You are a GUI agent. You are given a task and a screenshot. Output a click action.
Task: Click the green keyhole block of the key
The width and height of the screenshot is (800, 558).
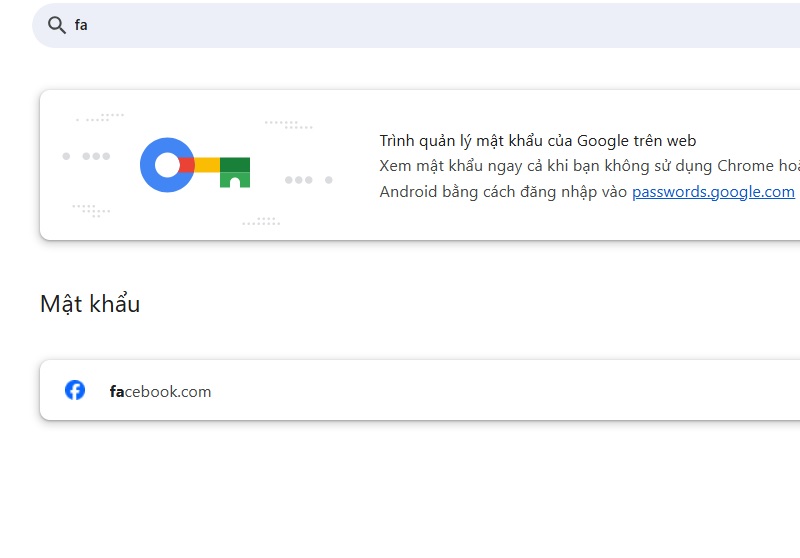(235, 172)
